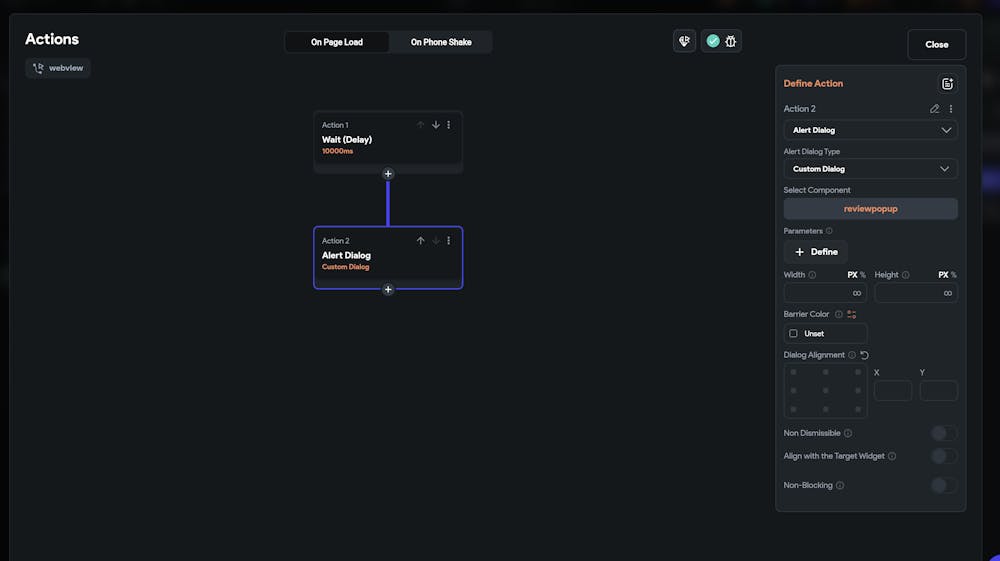This screenshot has height=561, width=1000.
Task: Enable Align with the Target Widget
Action: pyautogui.click(x=943, y=456)
